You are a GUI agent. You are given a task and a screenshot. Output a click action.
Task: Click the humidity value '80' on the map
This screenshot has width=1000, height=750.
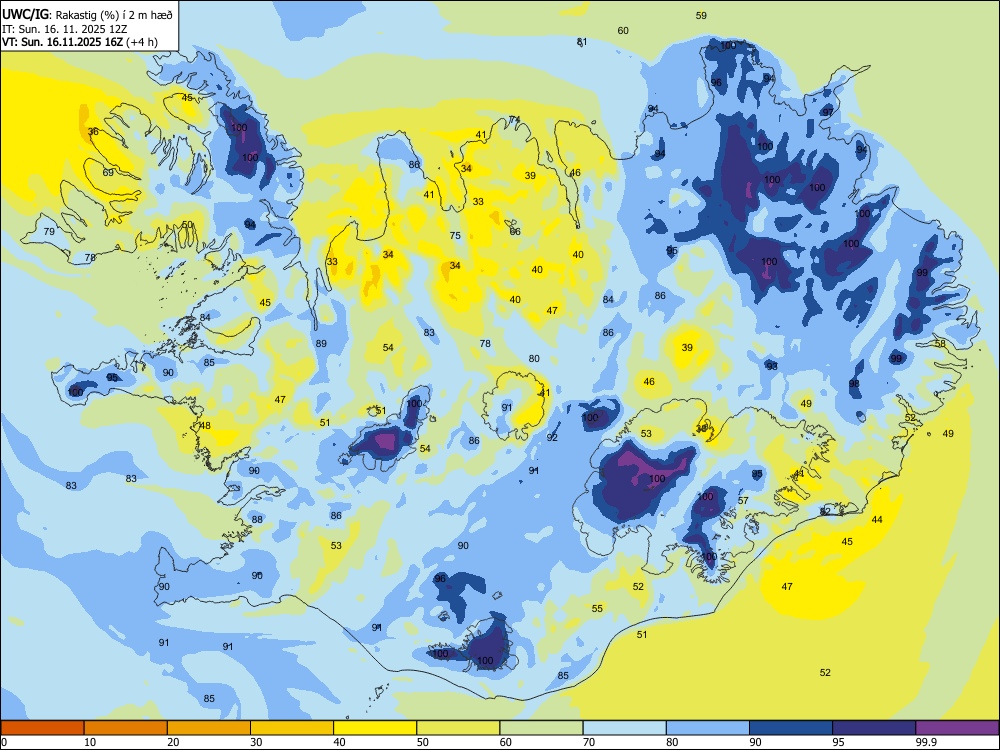(534, 358)
